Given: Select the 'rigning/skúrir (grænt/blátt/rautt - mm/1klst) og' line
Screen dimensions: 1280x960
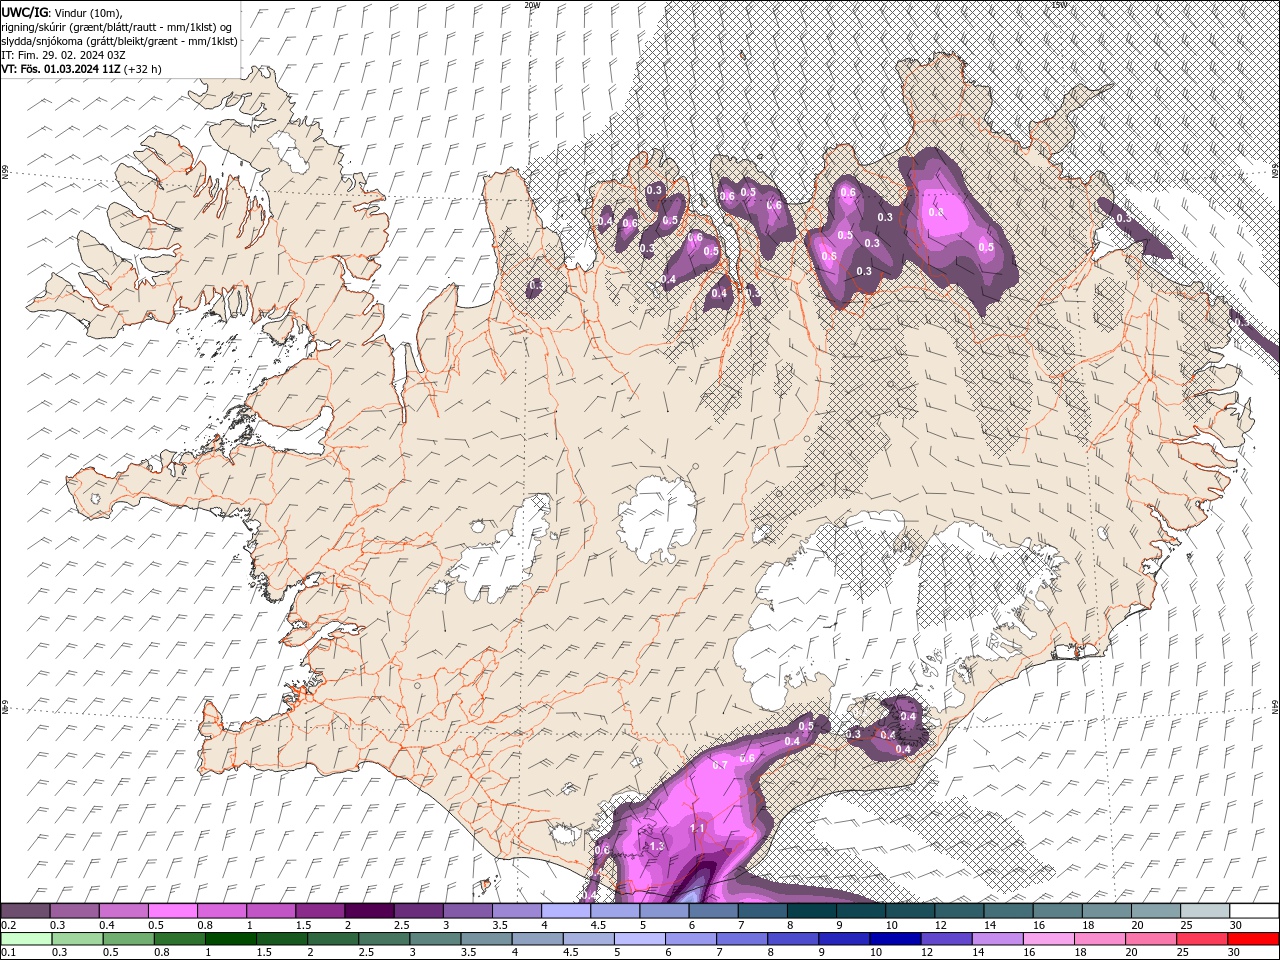Looking at the screenshot, I should pos(116,27).
